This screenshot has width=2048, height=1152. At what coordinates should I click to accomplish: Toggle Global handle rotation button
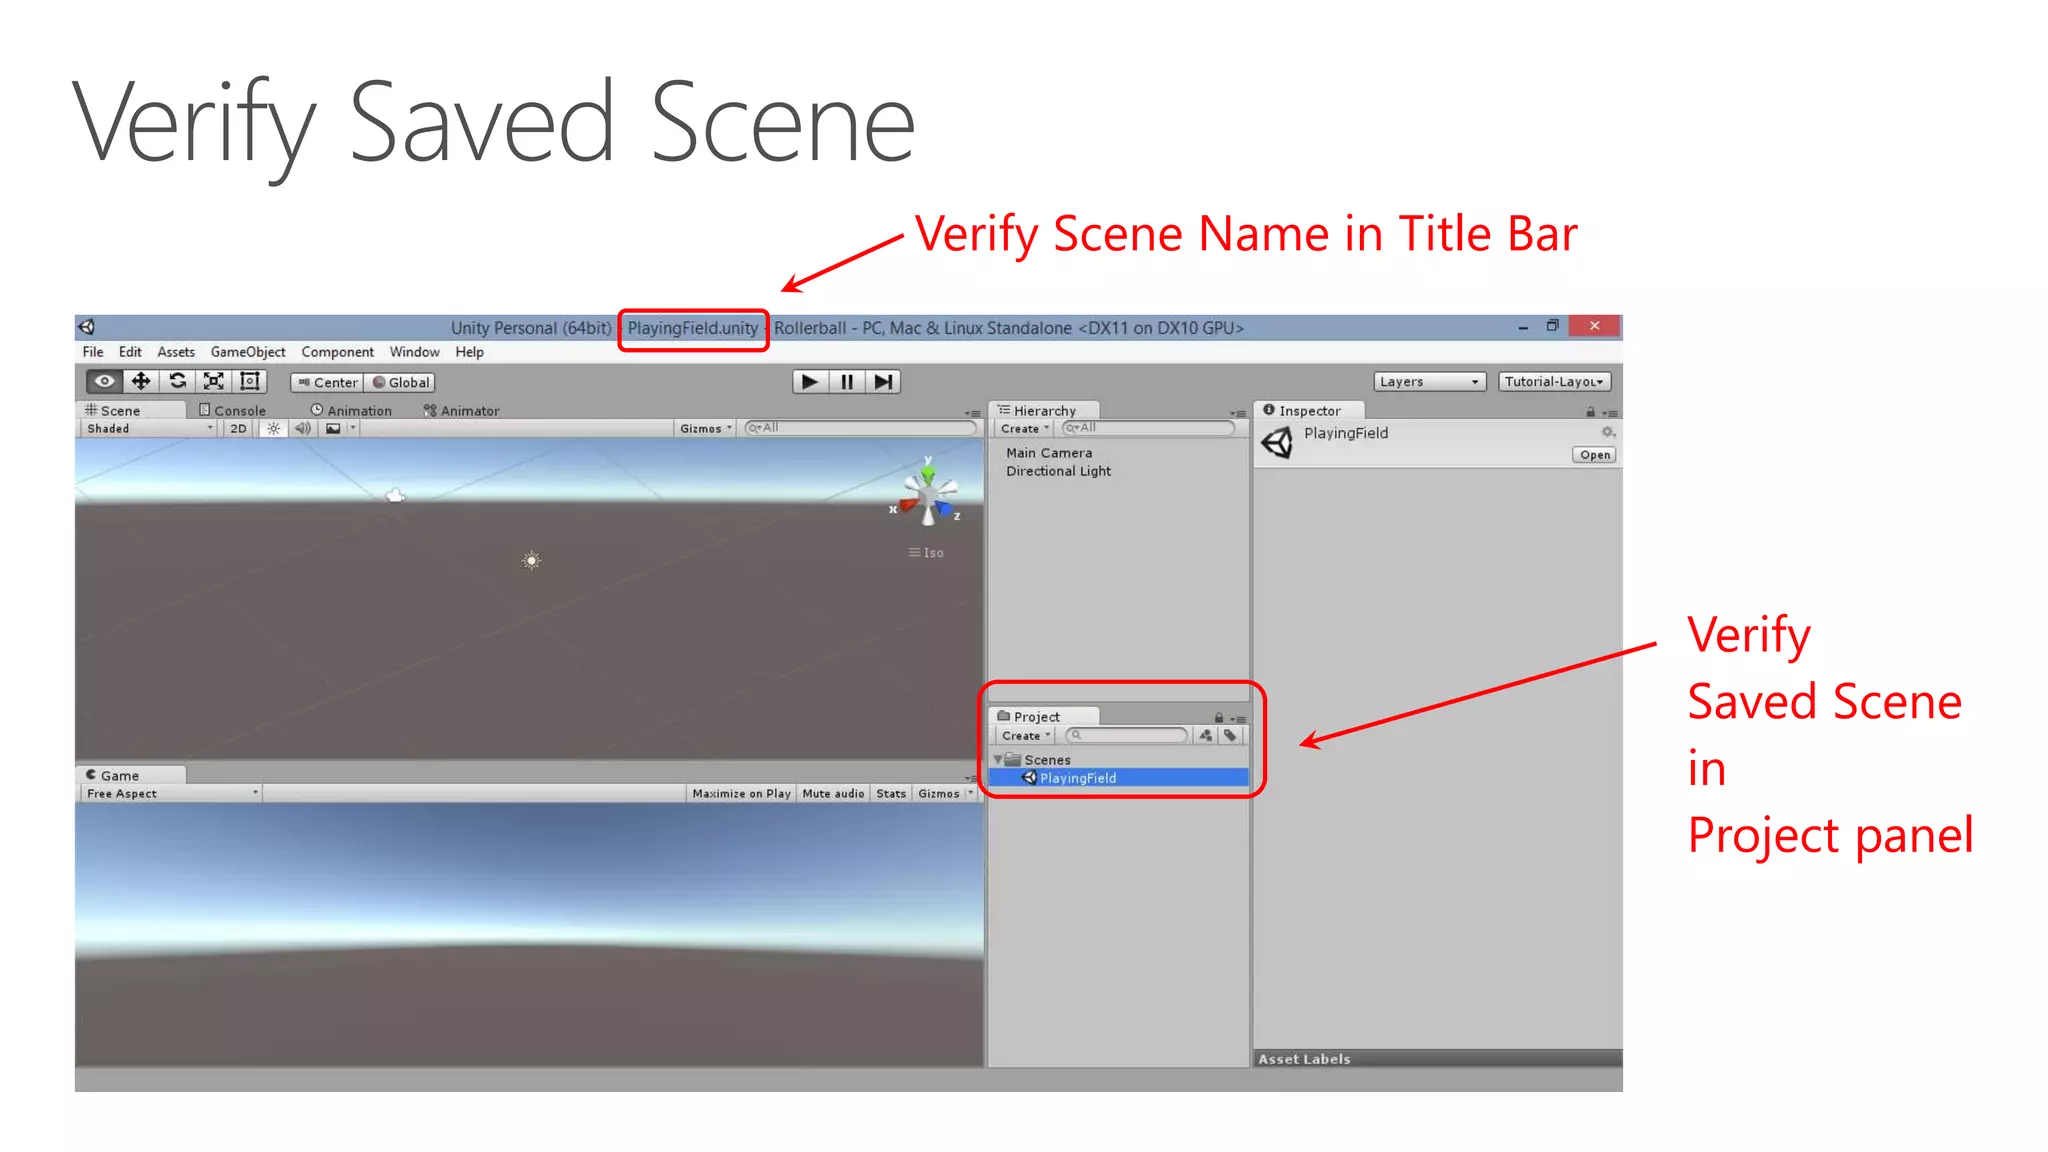tap(400, 382)
